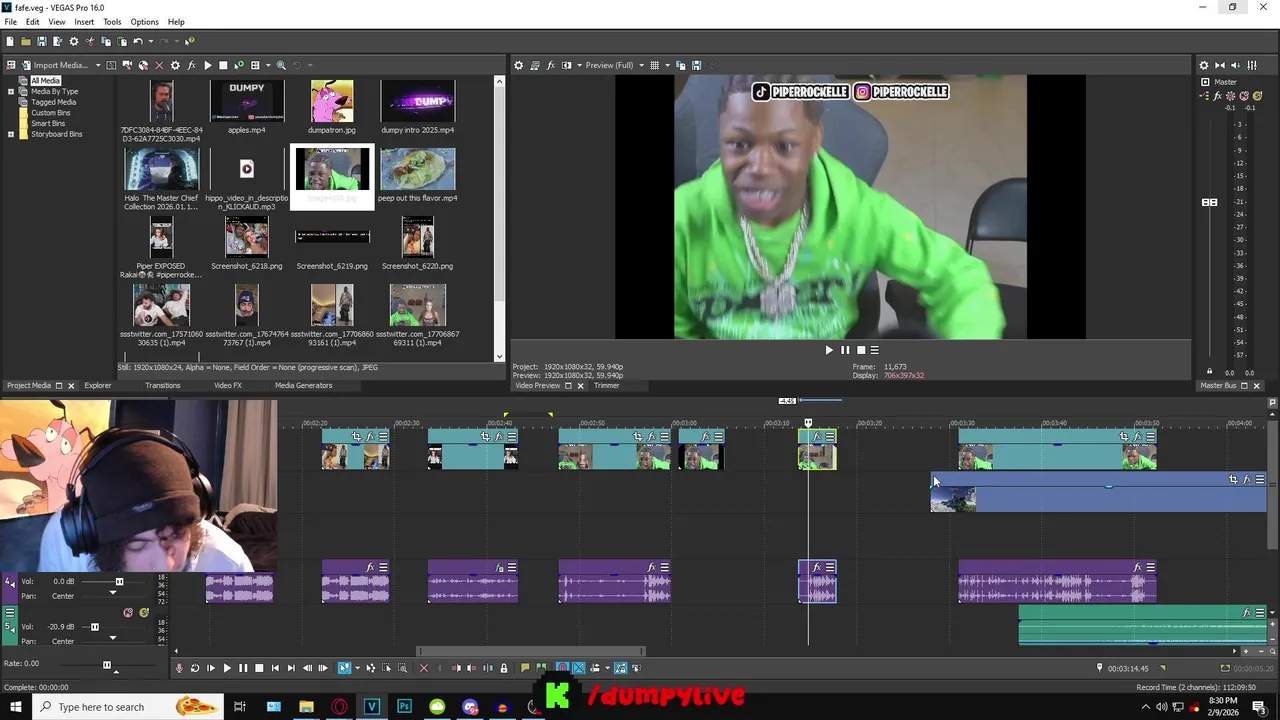
Task: Go to start of timeline
Action: click(x=275, y=668)
